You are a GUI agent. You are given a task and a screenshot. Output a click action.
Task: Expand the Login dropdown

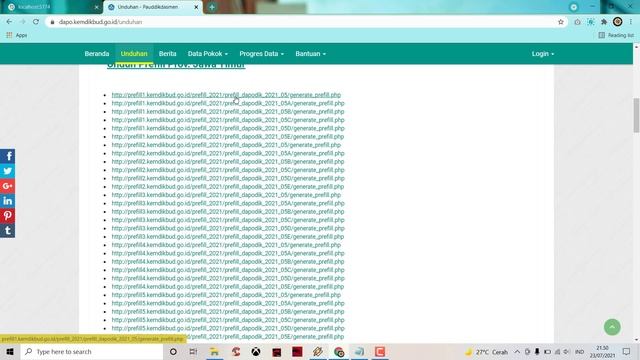(x=542, y=54)
